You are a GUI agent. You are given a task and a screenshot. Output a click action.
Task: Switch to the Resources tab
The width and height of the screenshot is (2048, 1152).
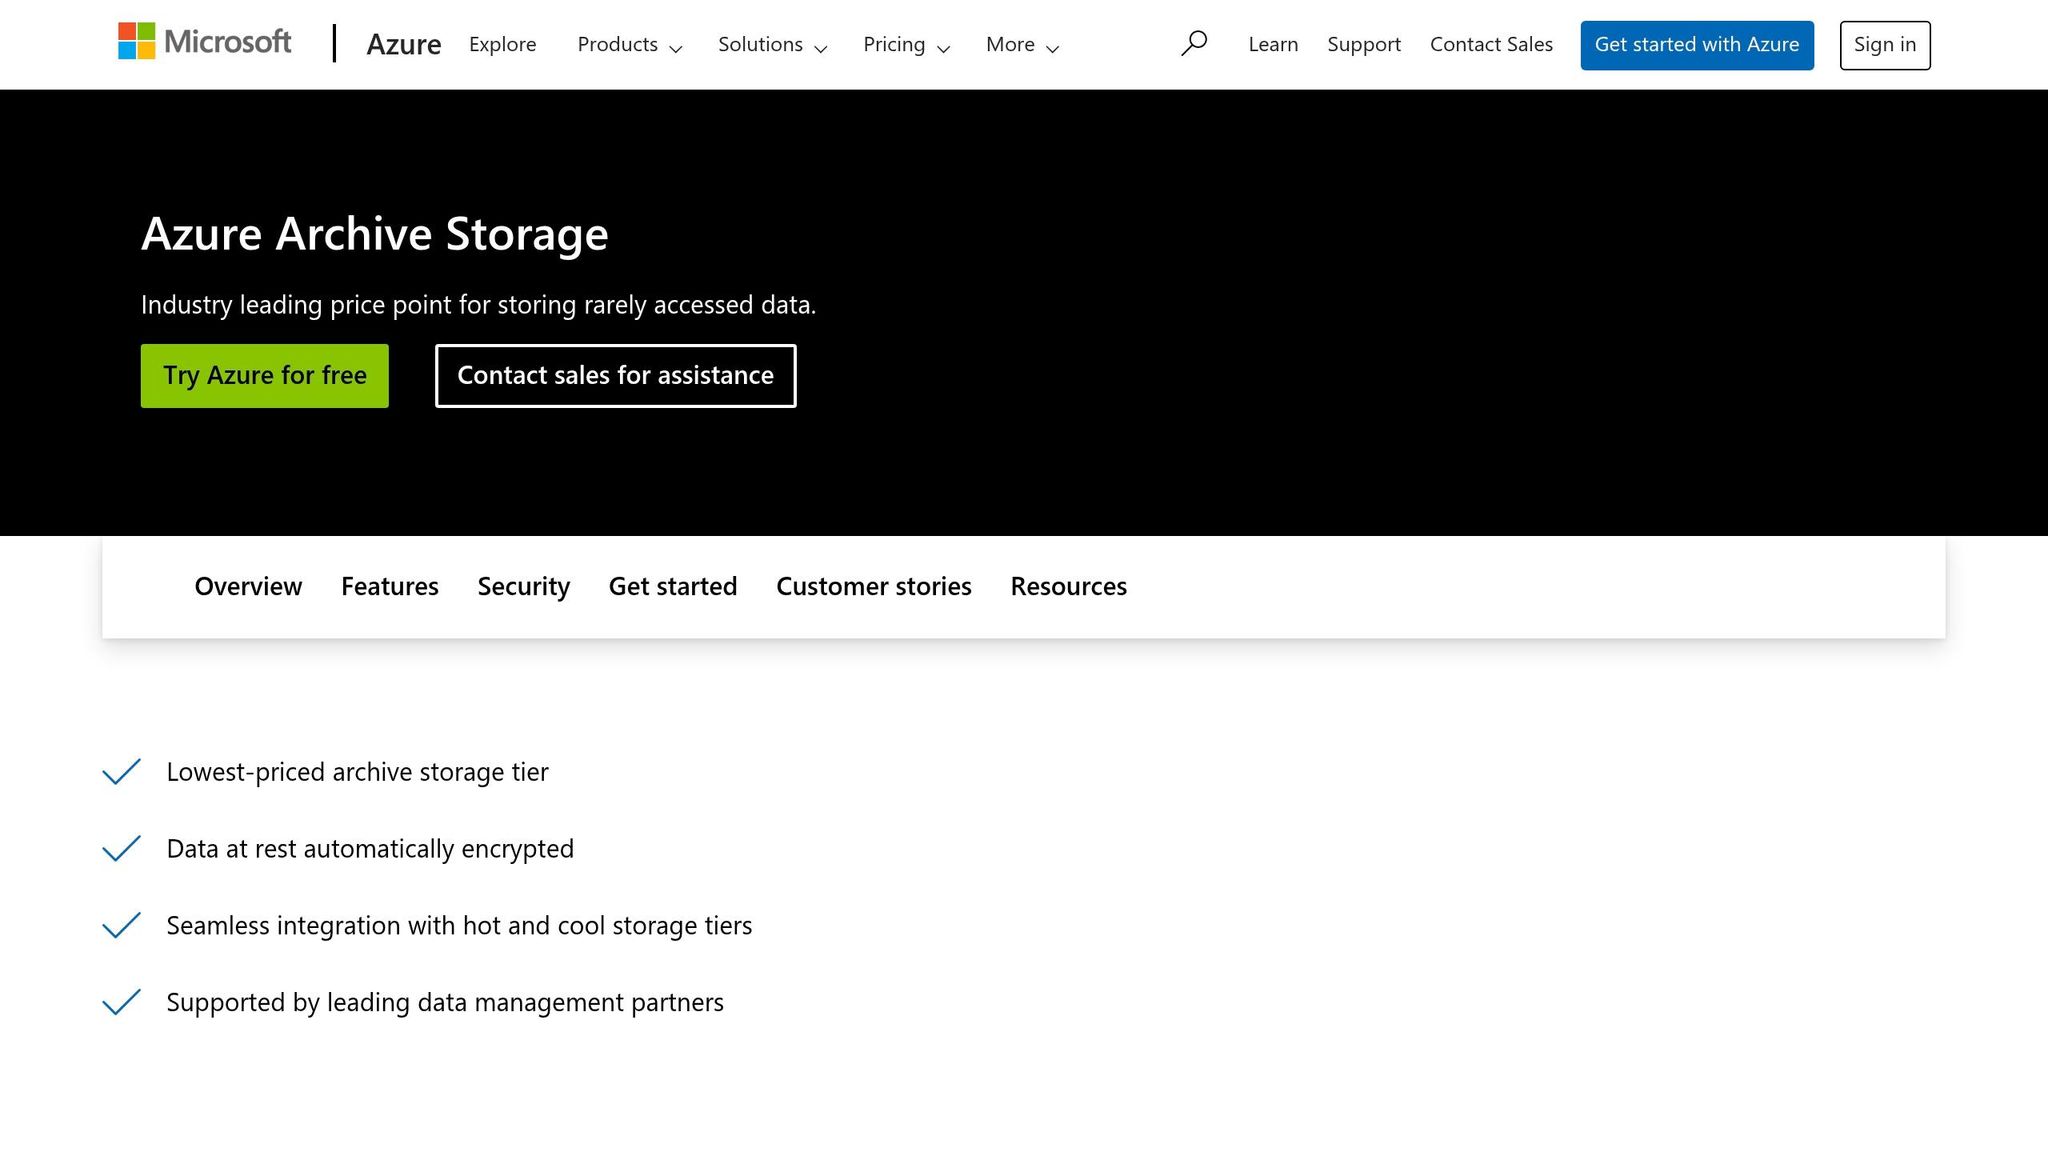[x=1069, y=586]
